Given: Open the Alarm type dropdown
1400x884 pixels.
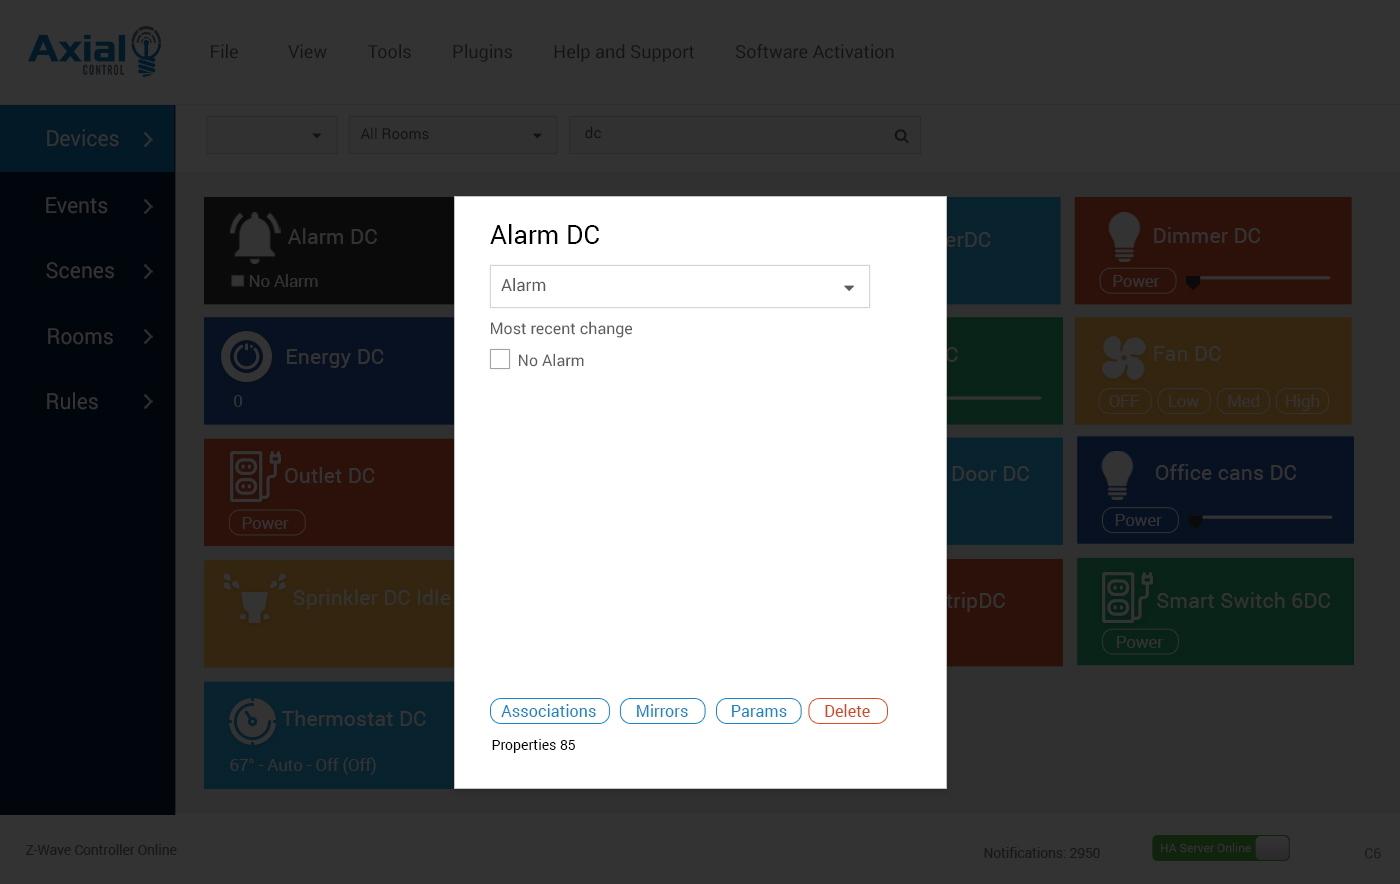Looking at the screenshot, I should [679, 286].
